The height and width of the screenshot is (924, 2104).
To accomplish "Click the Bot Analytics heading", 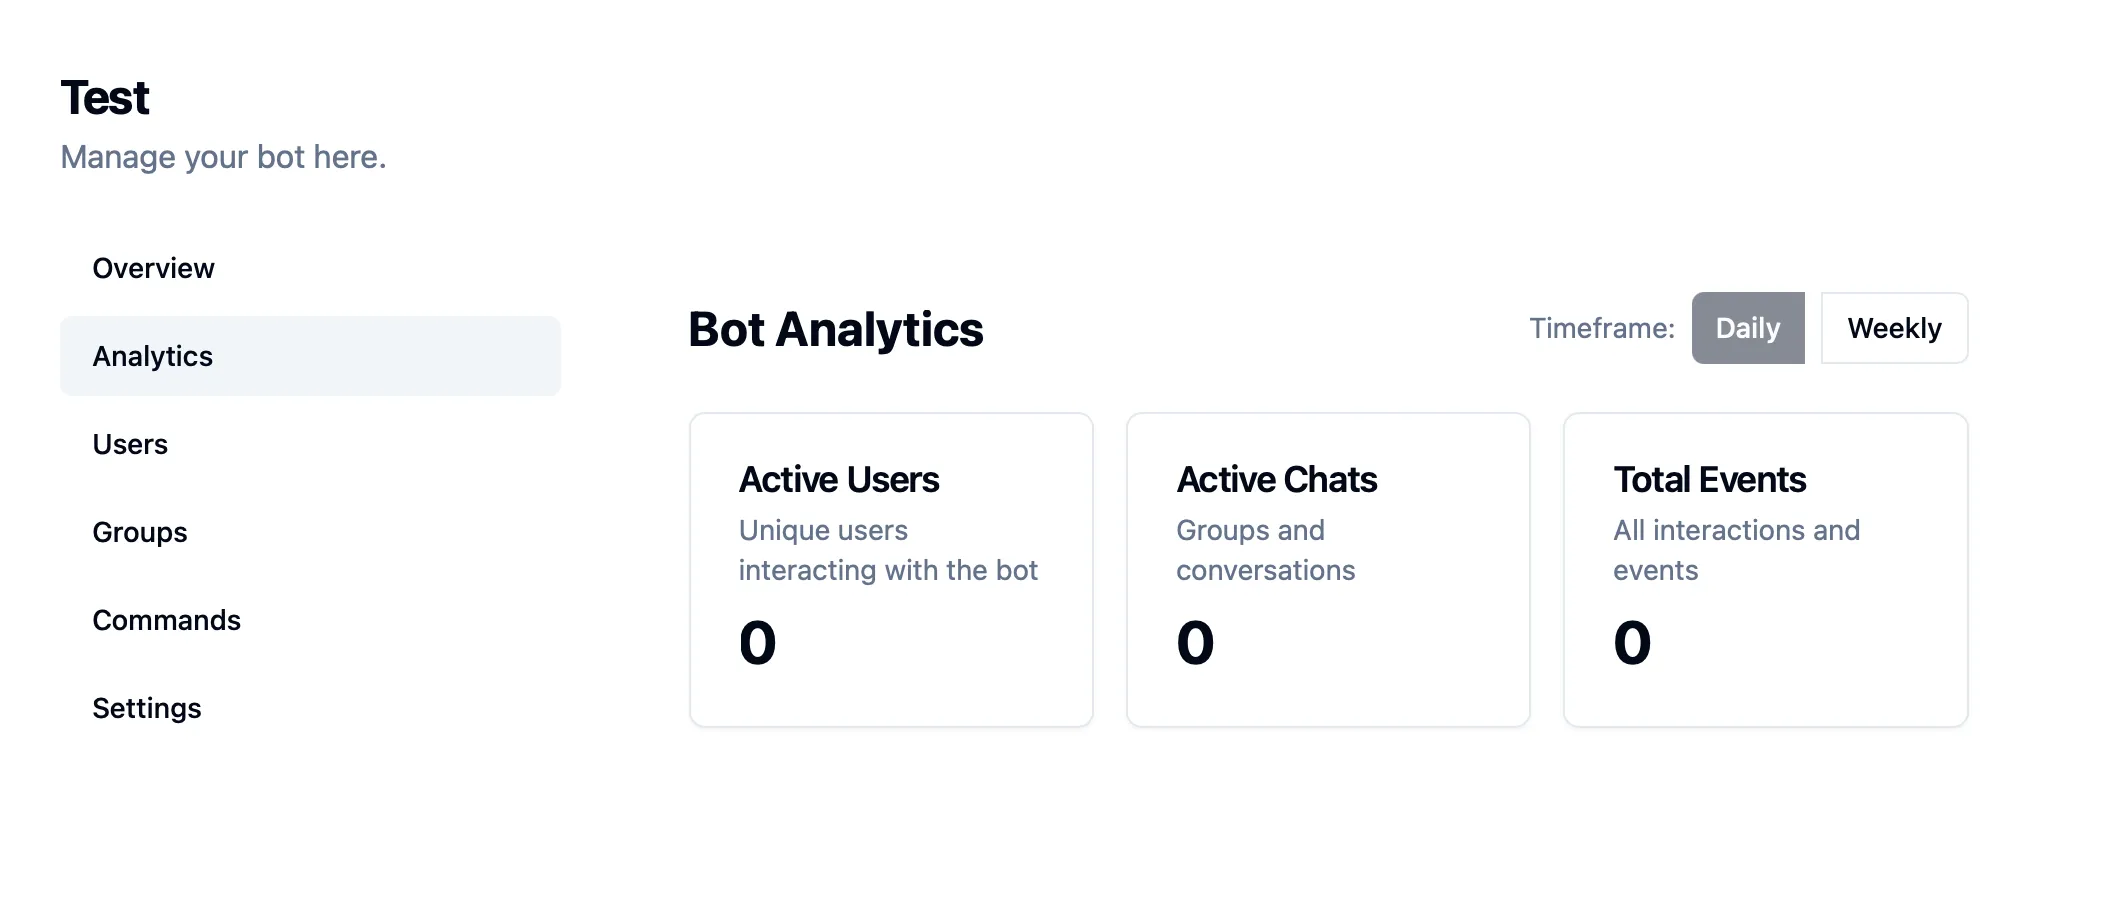I will coord(835,329).
